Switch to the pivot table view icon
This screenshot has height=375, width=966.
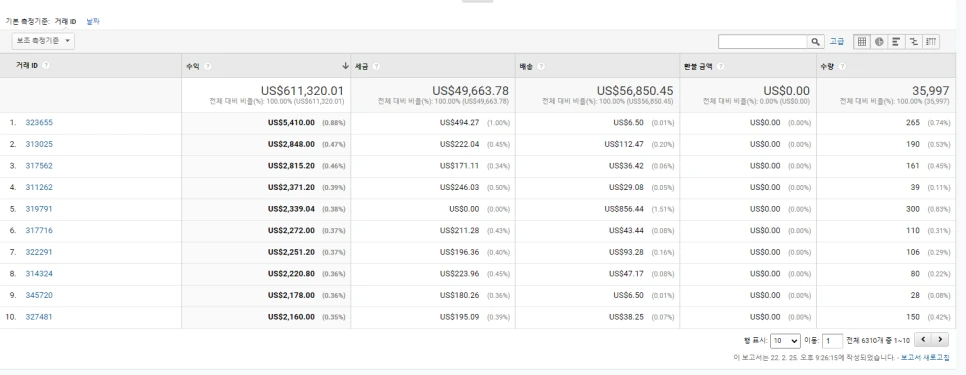click(x=931, y=42)
